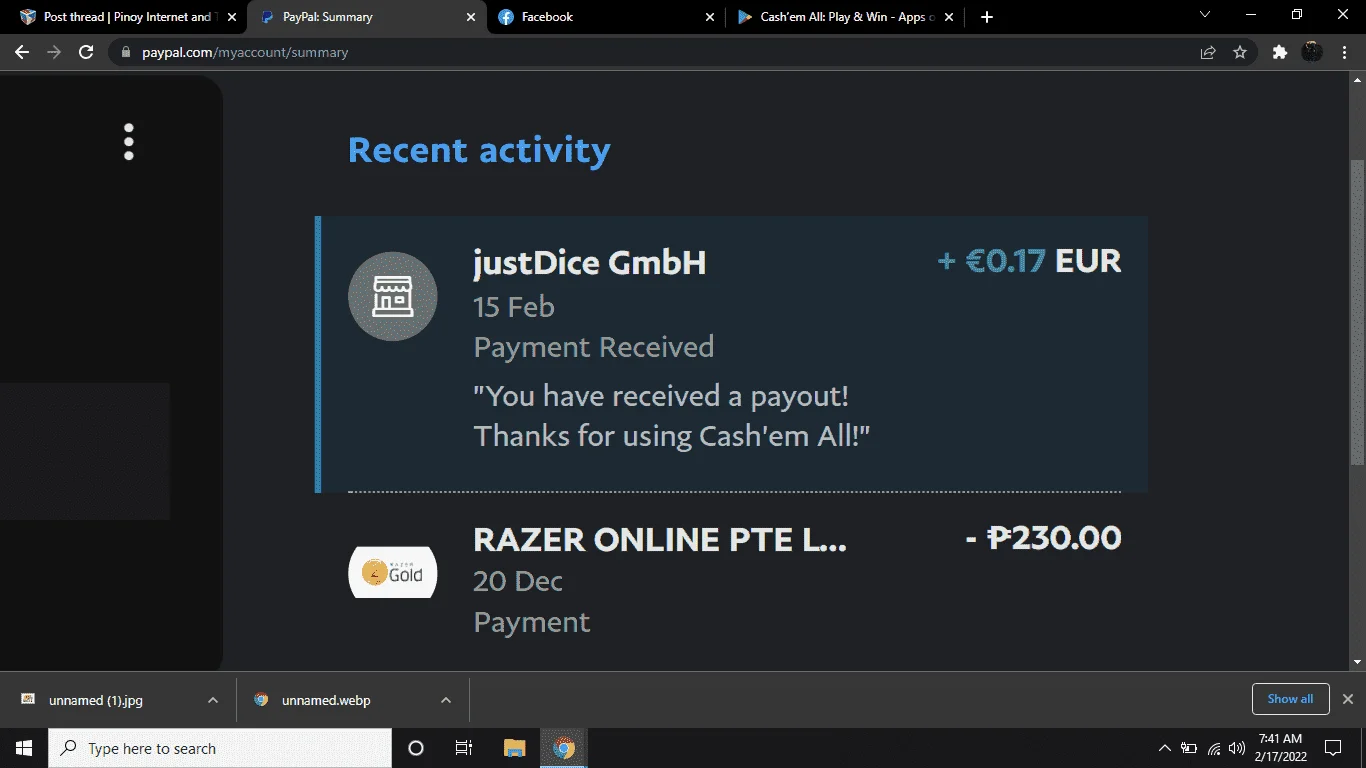
Task: Click the Windows taskbar search box
Action: point(220,748)
